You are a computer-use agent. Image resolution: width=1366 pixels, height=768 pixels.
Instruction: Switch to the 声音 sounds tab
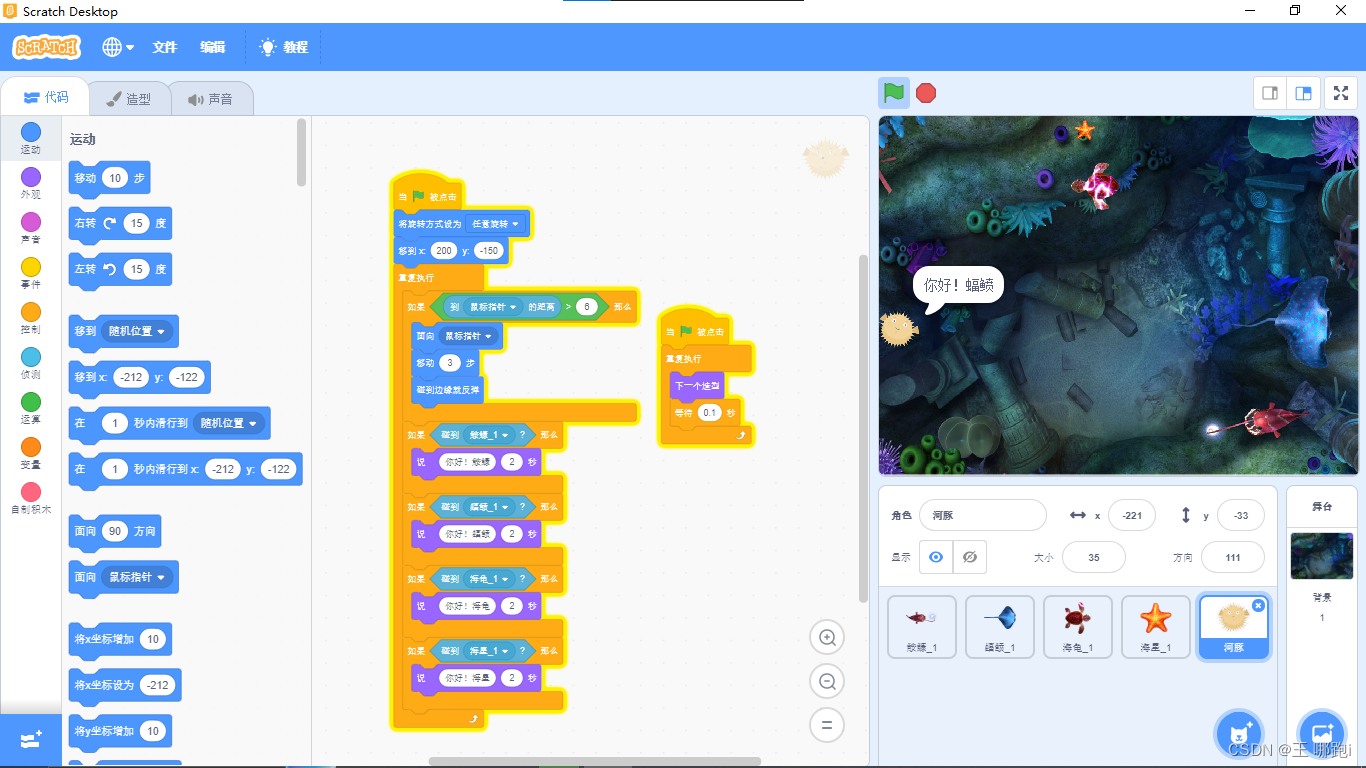coord(210,99)
